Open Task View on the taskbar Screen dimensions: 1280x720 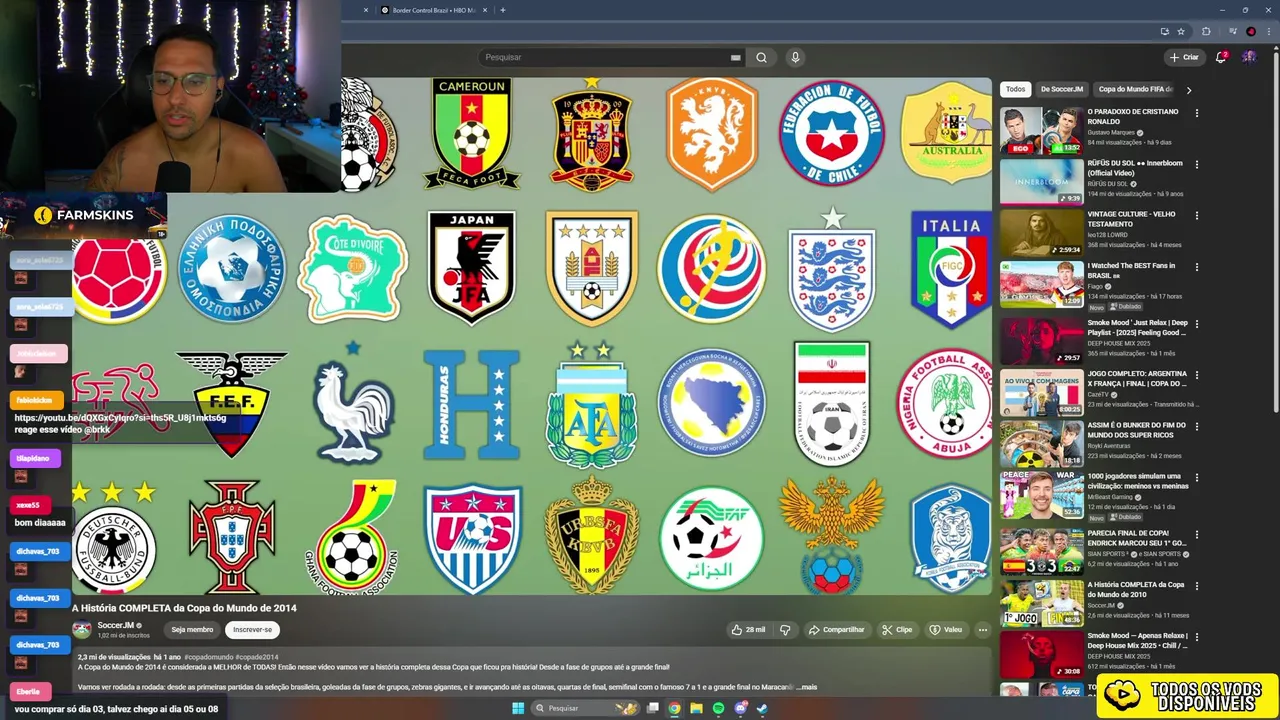point(653,708)
